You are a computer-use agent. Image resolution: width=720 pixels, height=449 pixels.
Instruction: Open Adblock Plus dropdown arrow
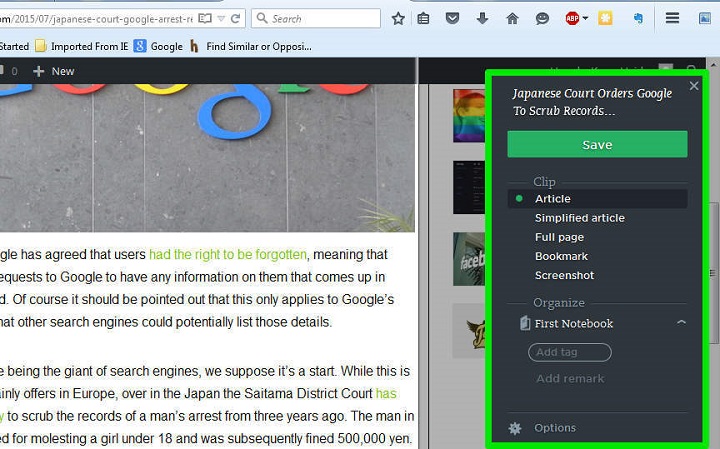pyautogui.click(x=585, y=18)
